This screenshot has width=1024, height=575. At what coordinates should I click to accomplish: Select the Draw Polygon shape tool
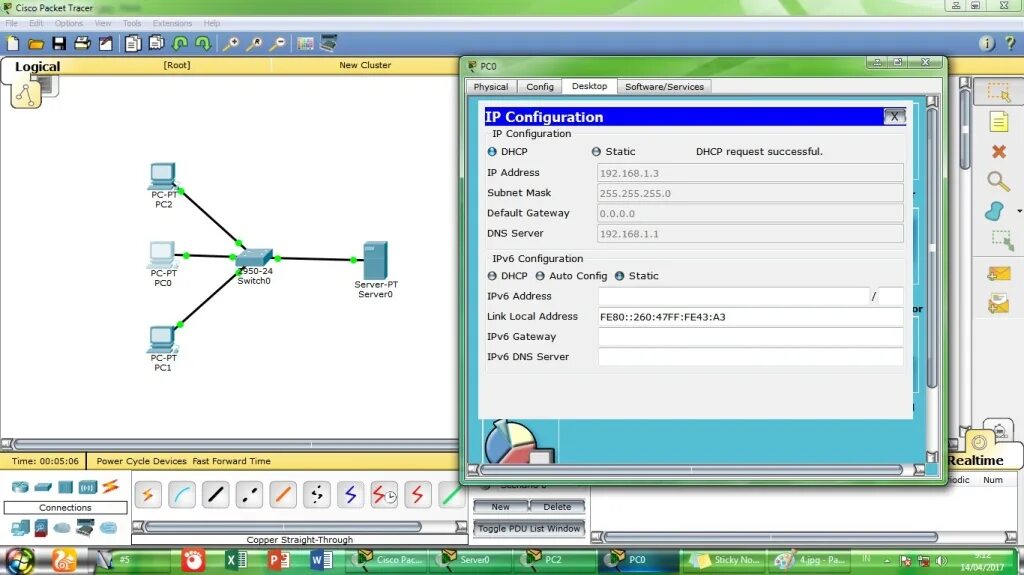point(995,211)
